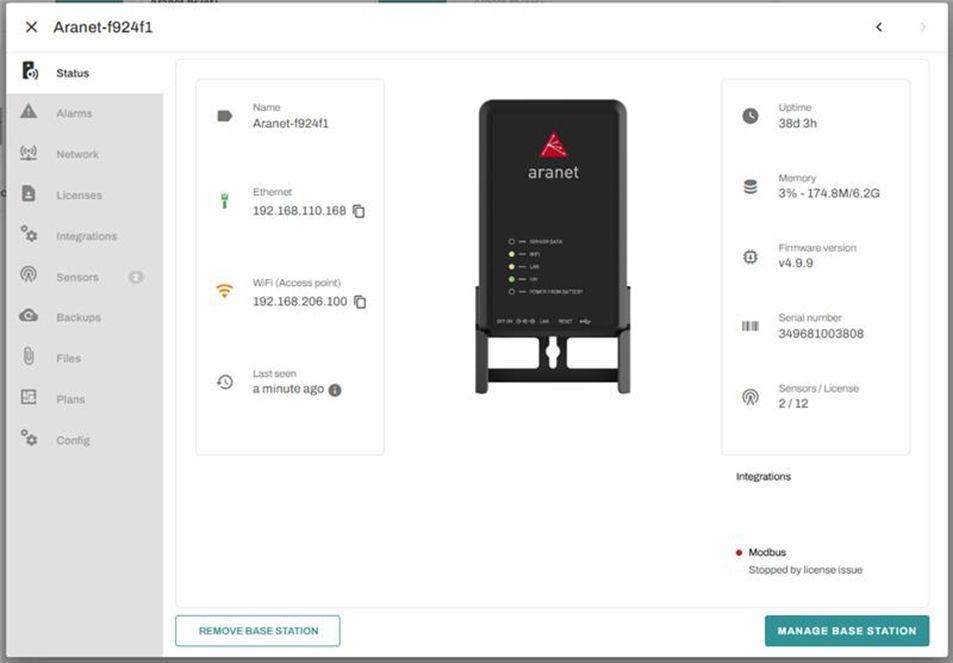This screenshot has height=663, width=953.
Task: Click the Manage Base Station button
Action: (846, 631)
